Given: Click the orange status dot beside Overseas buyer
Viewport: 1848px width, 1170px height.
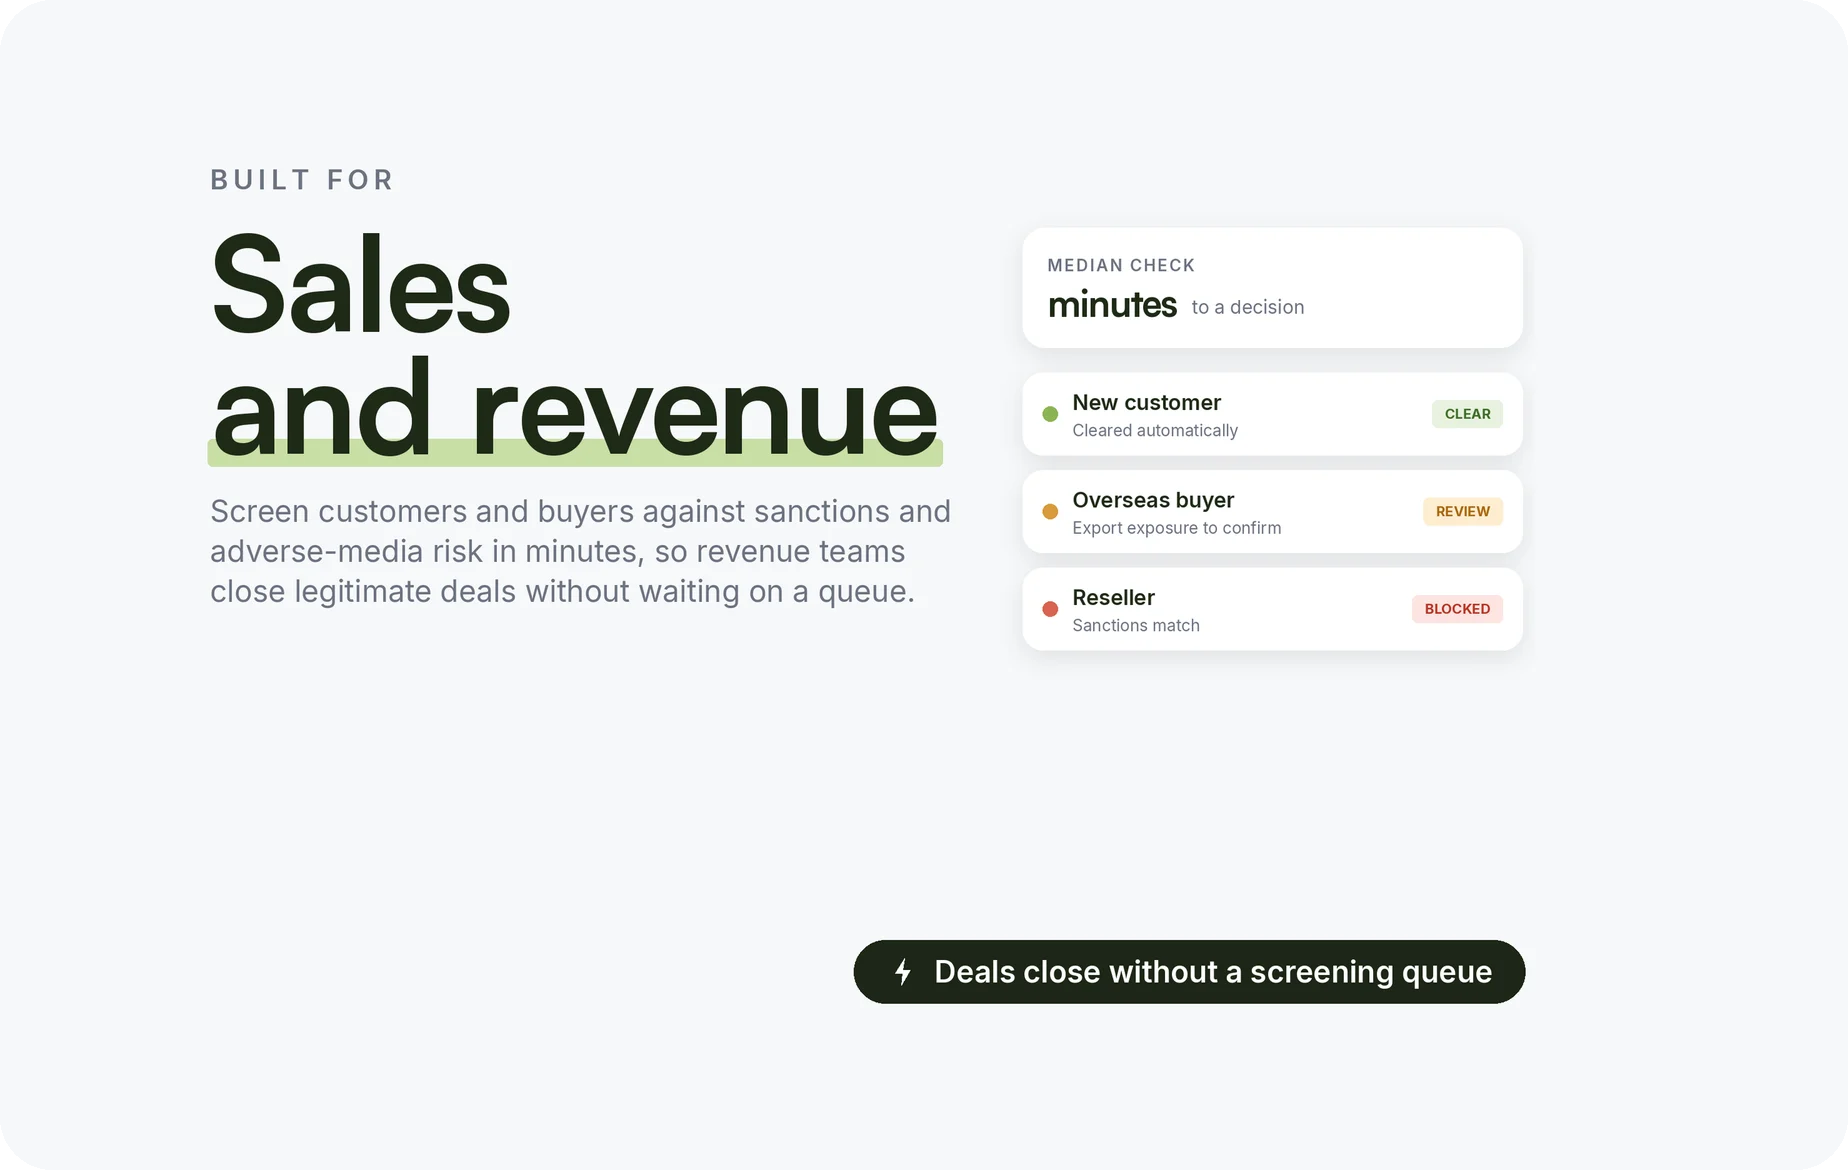Looking at the screenshot, I should coord(1050,511).
